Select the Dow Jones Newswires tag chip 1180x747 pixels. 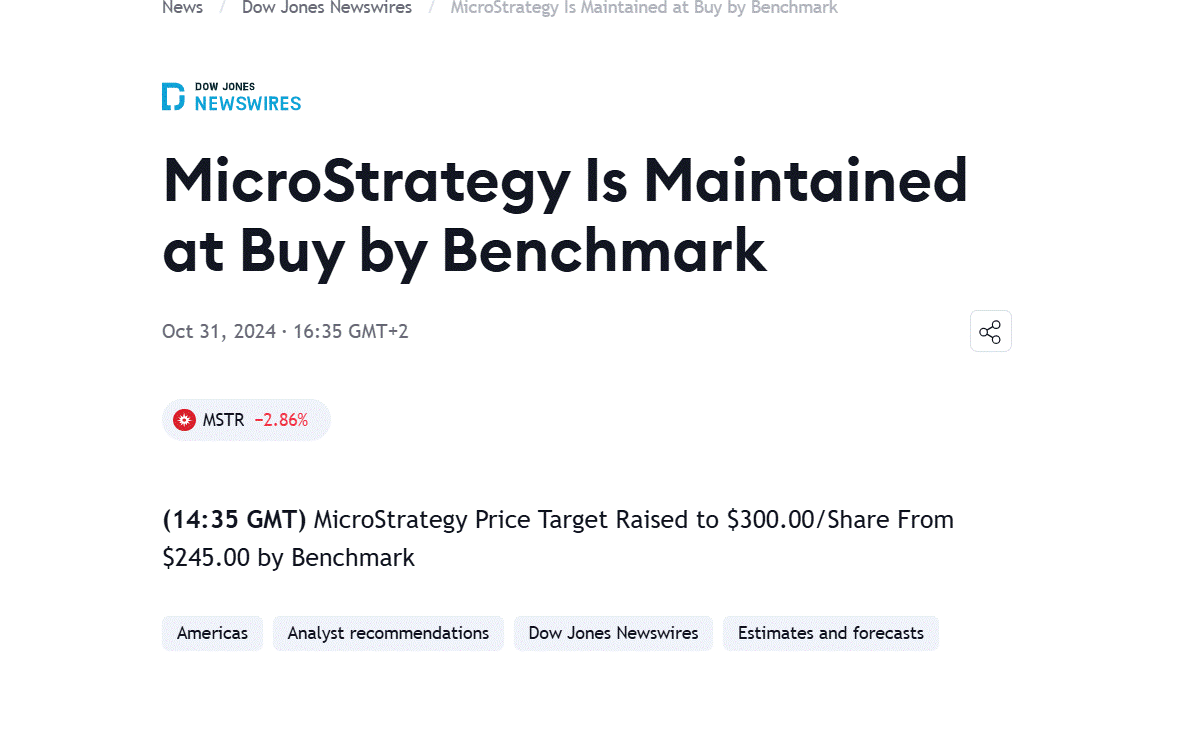coord(613,633)
